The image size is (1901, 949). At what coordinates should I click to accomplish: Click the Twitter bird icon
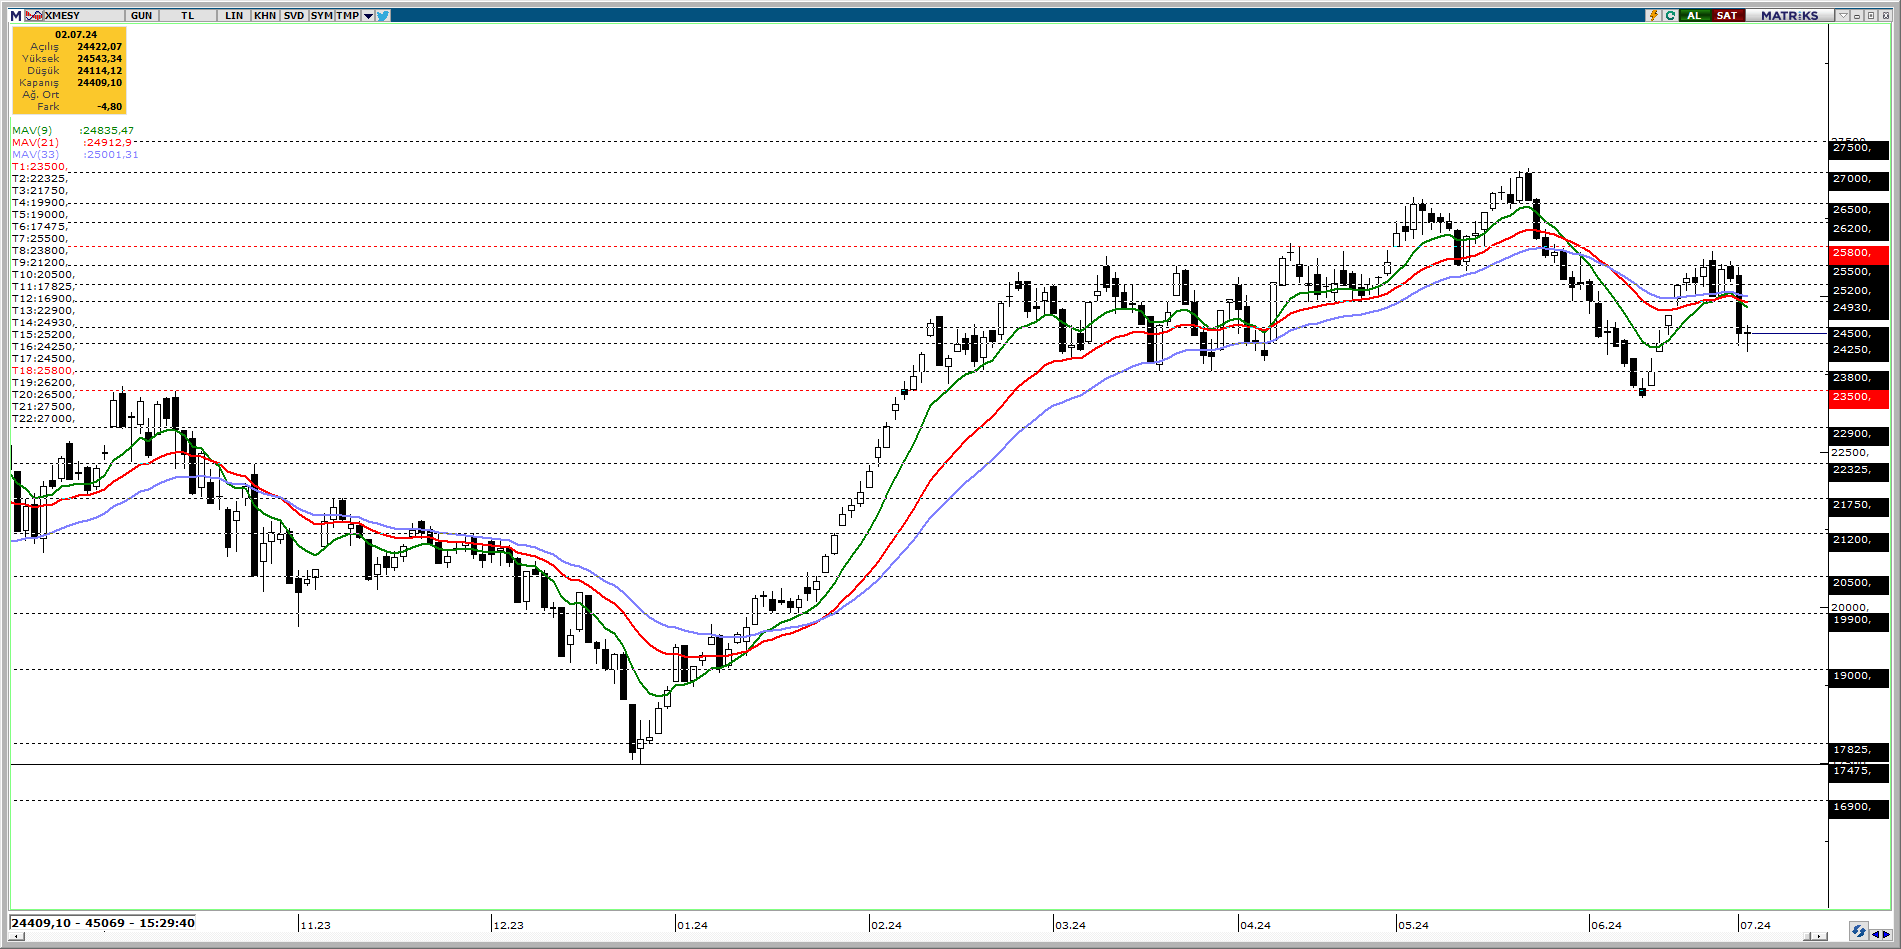383,15
